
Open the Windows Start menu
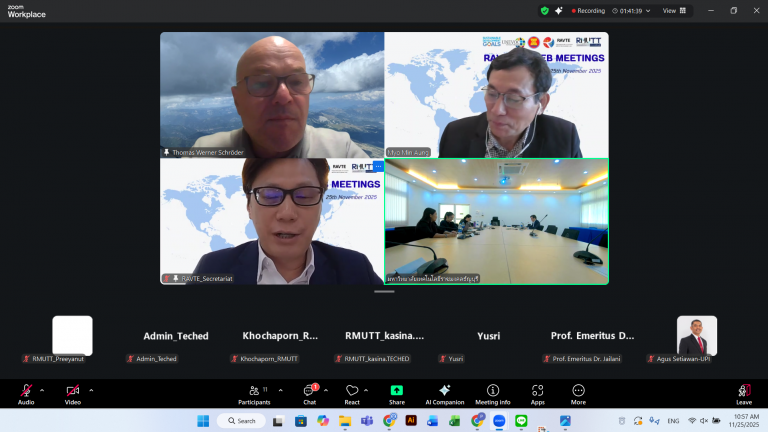pyautogui.click(x=202, y=421)
